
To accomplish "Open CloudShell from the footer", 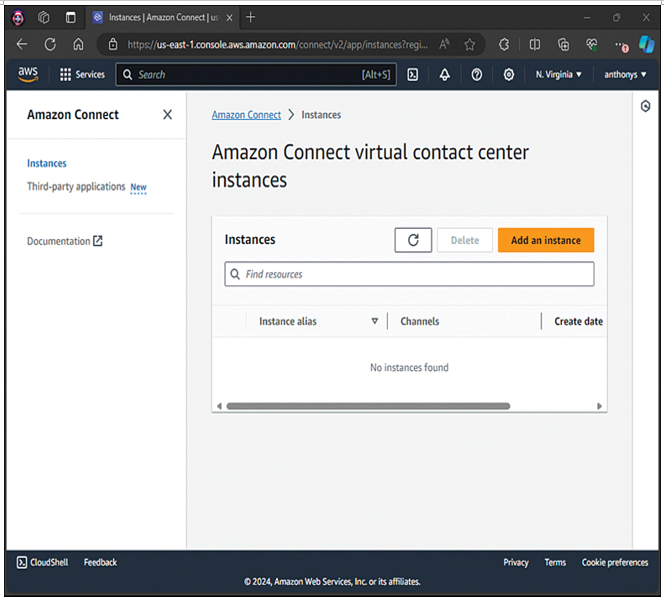I will click(42, 562).
